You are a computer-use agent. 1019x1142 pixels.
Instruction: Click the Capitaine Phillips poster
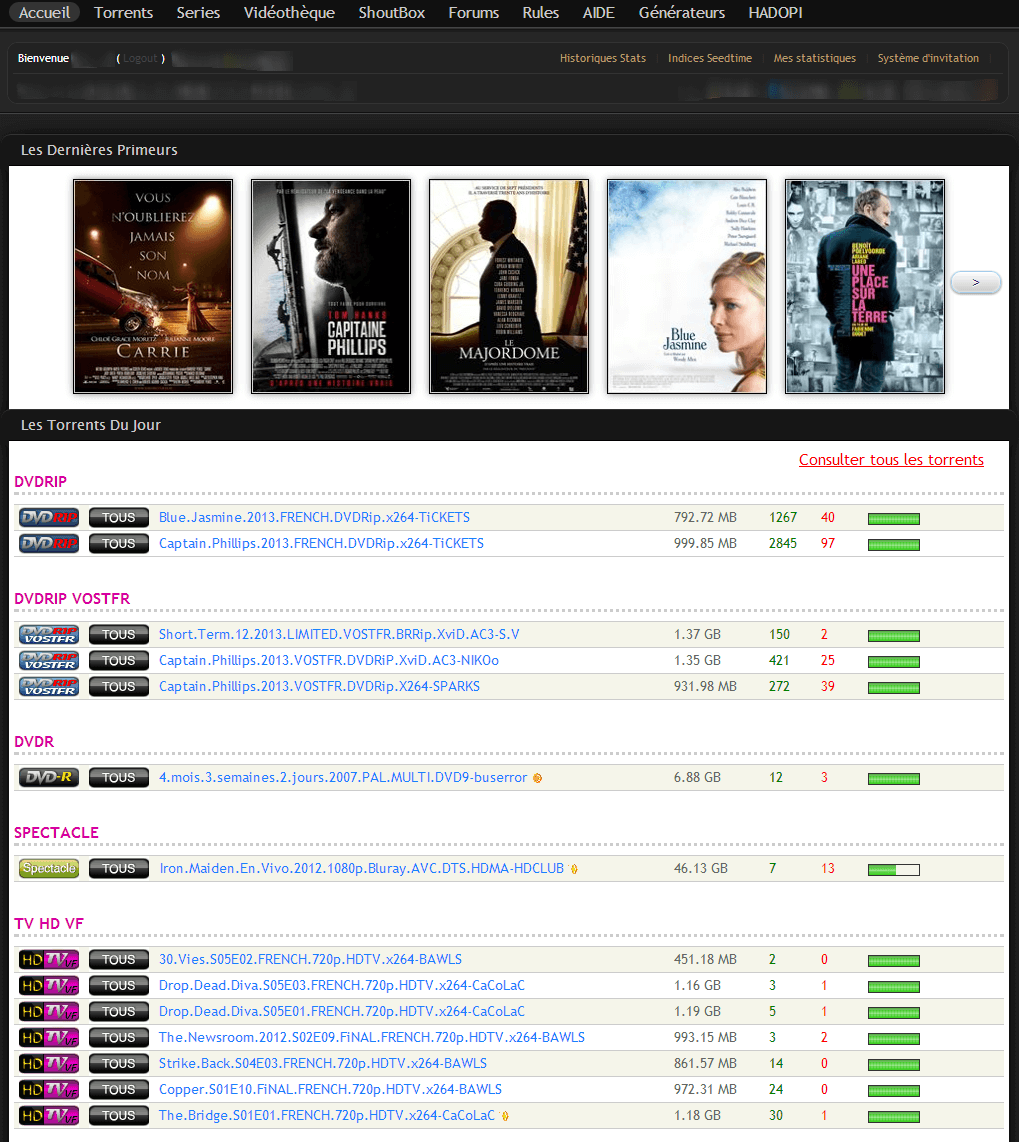point(331,286)
